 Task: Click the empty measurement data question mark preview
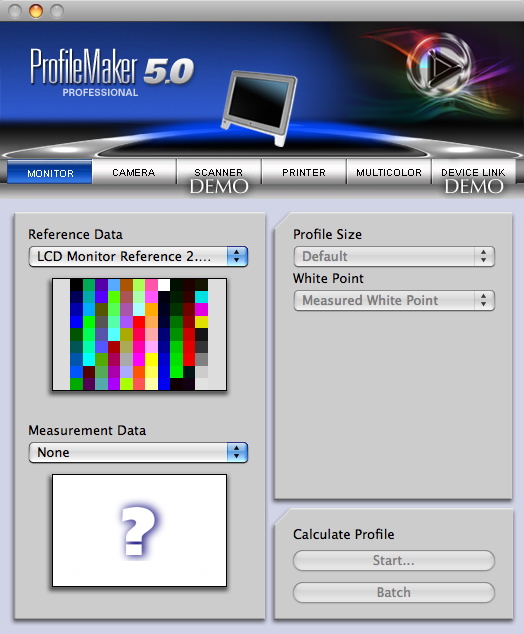pos(139,530)
